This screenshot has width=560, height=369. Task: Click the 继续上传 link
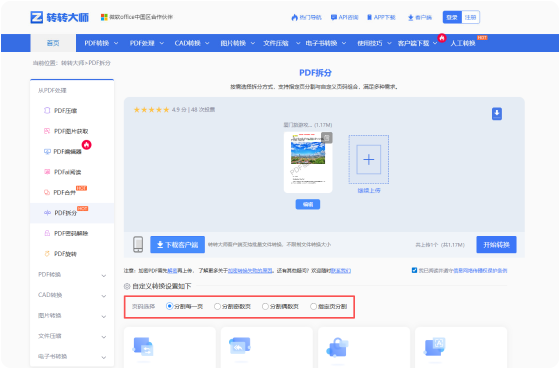click(369, 191)
